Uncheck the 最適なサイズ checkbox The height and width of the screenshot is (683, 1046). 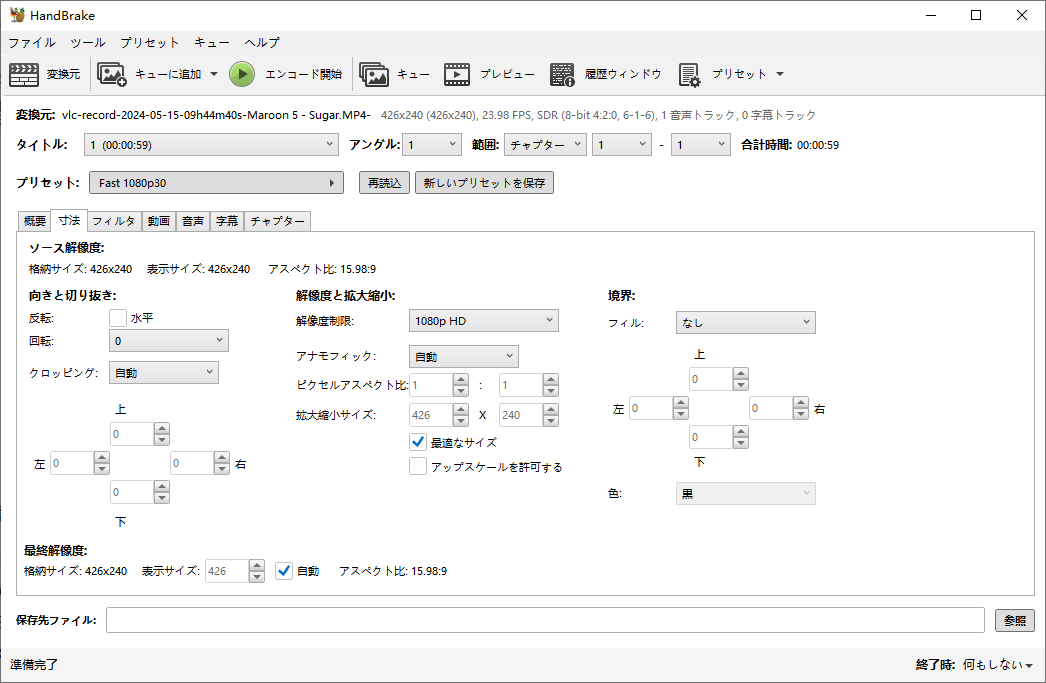(x=419, y=442)
